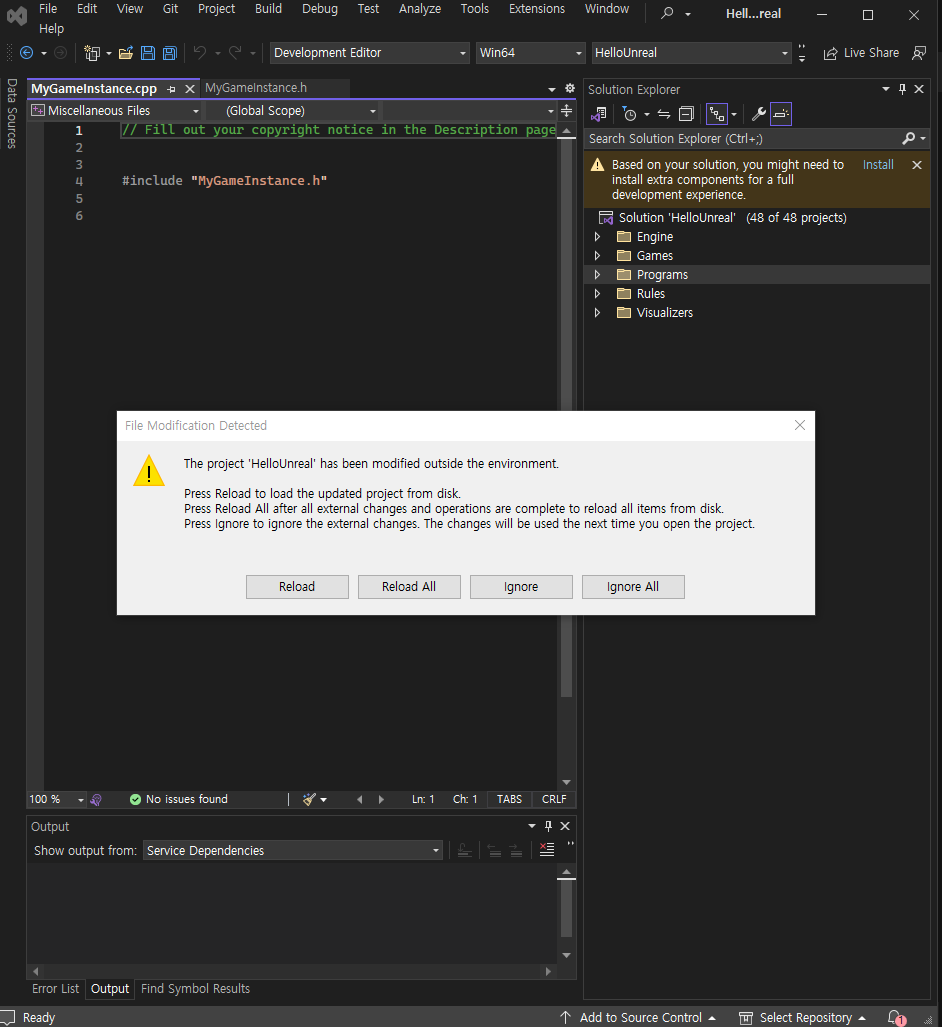Expand the Games folder node
This screenshot has height=1027, width=942.
click(x=597, y=255)
